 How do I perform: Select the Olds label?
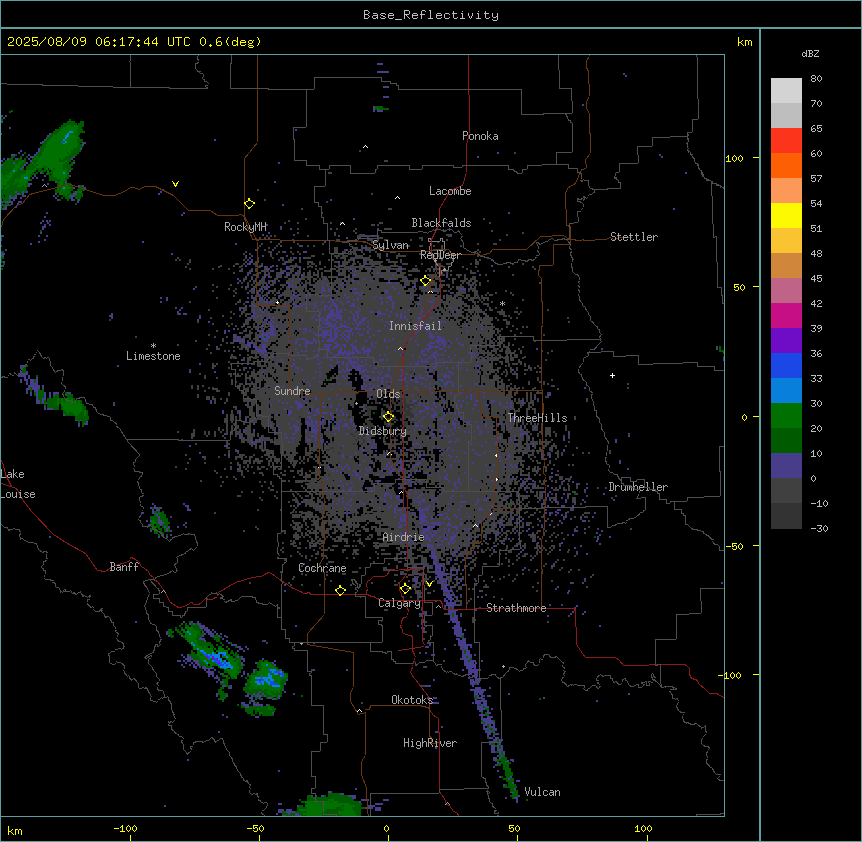click(388, 394)
